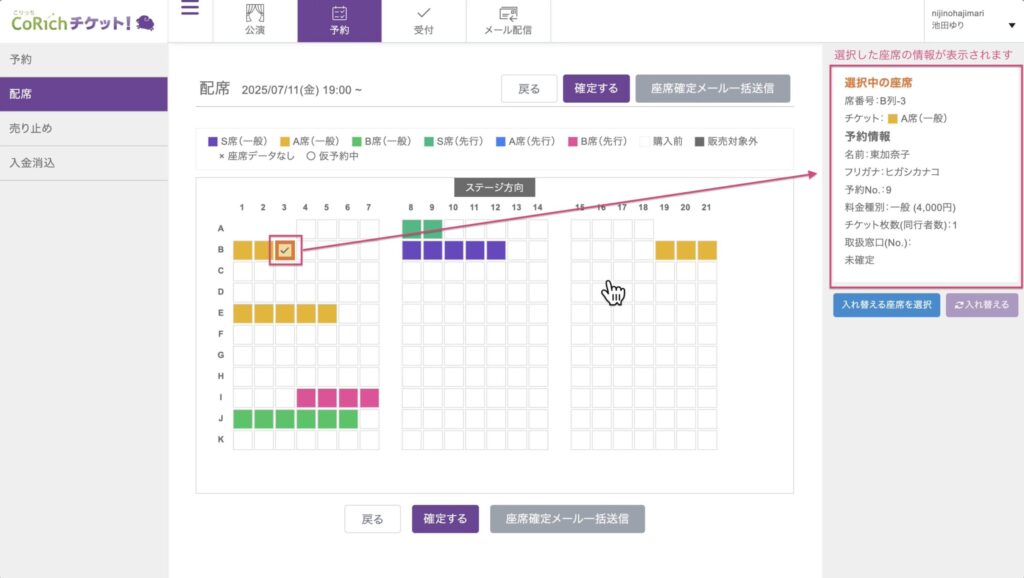Click the 公演 curtain icon
The image size is (1024, 578).
[x=255, y=13]
